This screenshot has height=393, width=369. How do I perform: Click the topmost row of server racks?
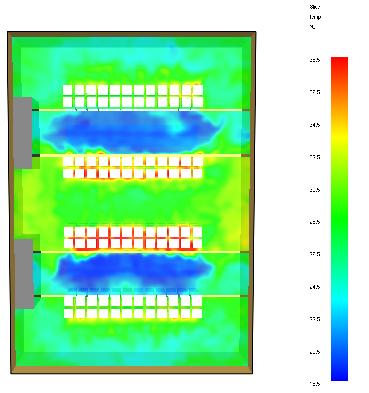(x=133, y=96)
